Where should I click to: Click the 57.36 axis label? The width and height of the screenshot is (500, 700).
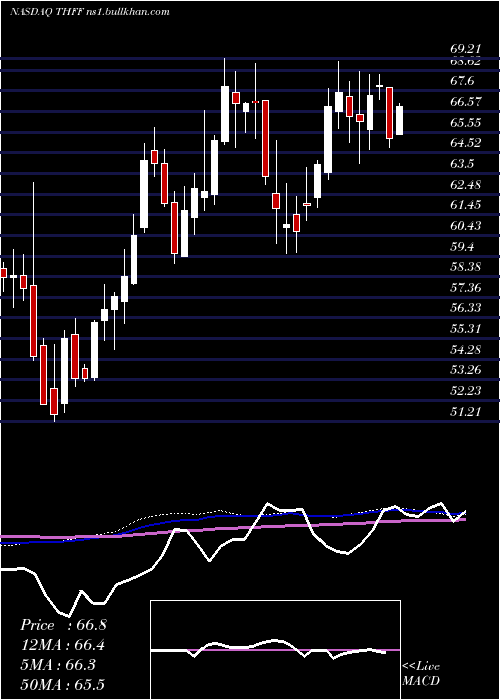click(x=466, y=288)
